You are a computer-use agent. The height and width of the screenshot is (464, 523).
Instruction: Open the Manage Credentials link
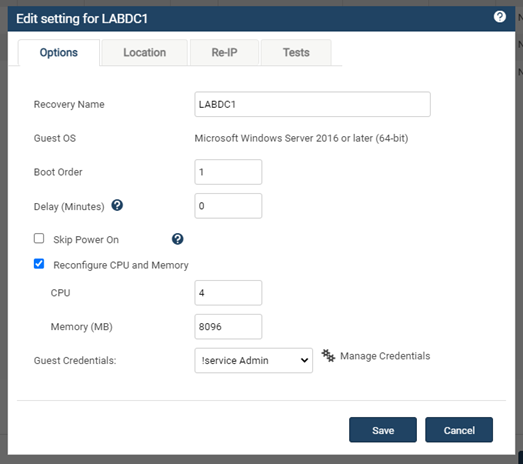click(x=385, y=356)
